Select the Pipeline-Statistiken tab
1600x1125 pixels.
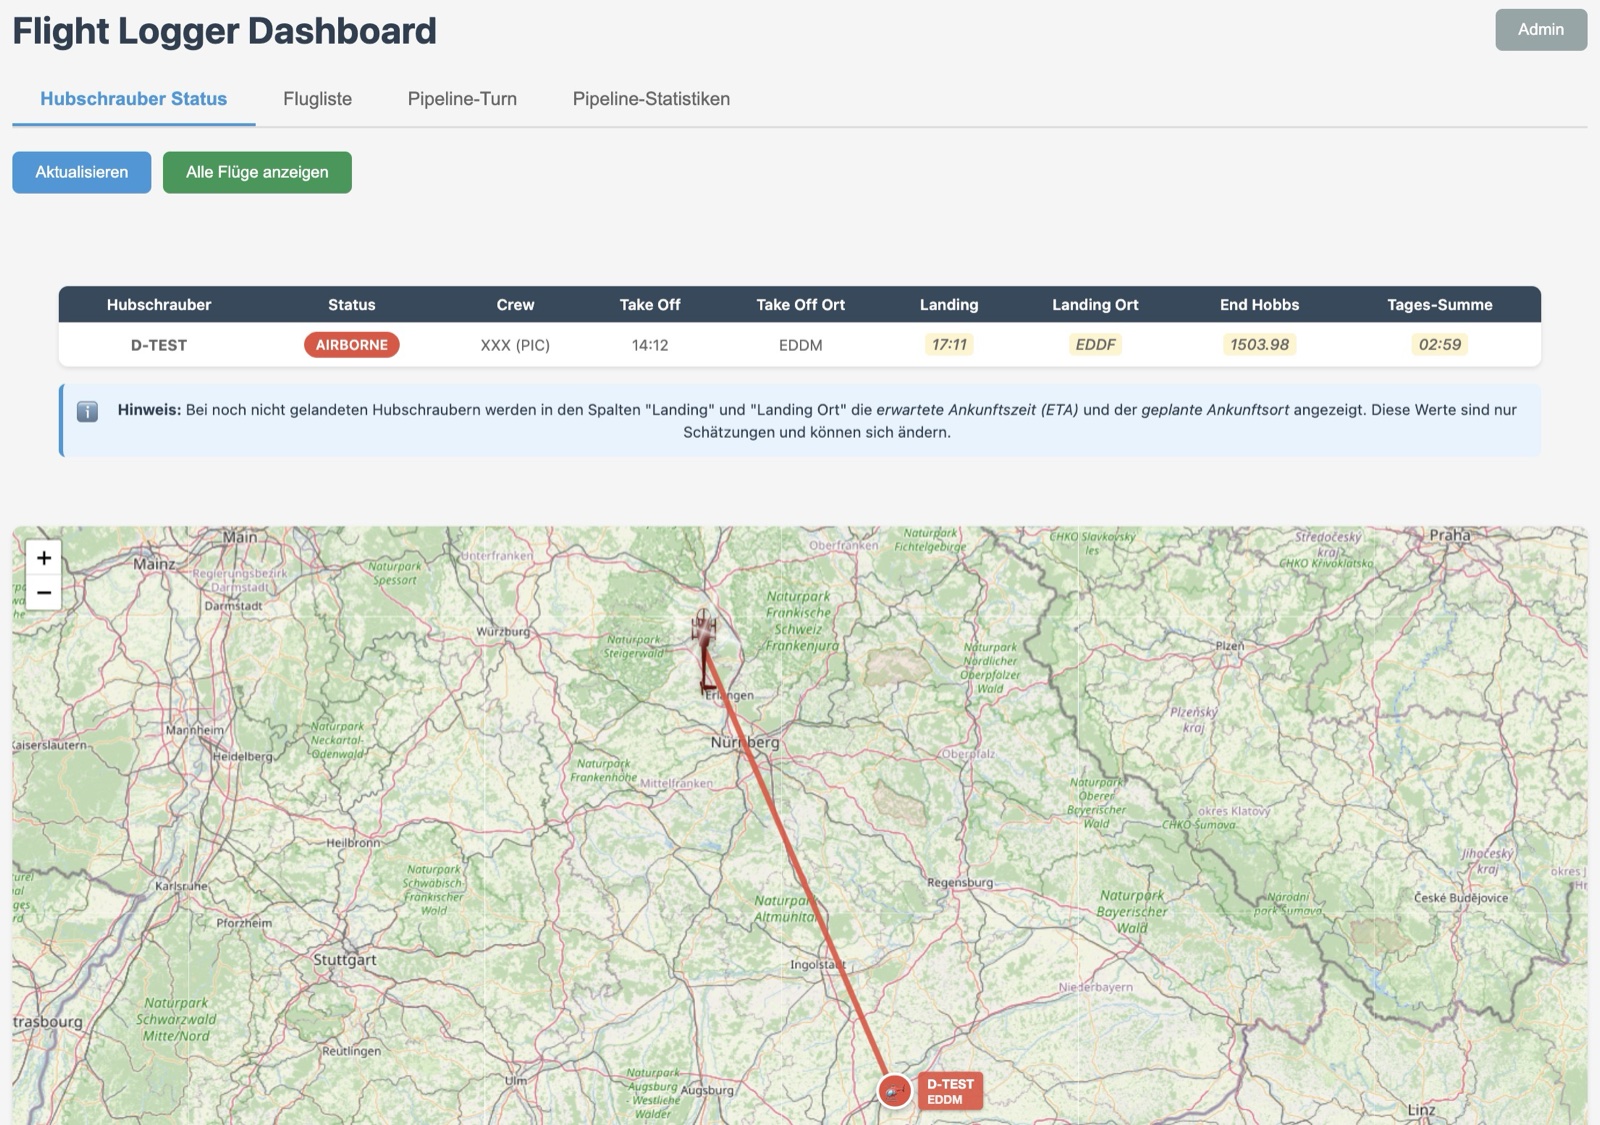pyautogui.click(x=651, y=99)
